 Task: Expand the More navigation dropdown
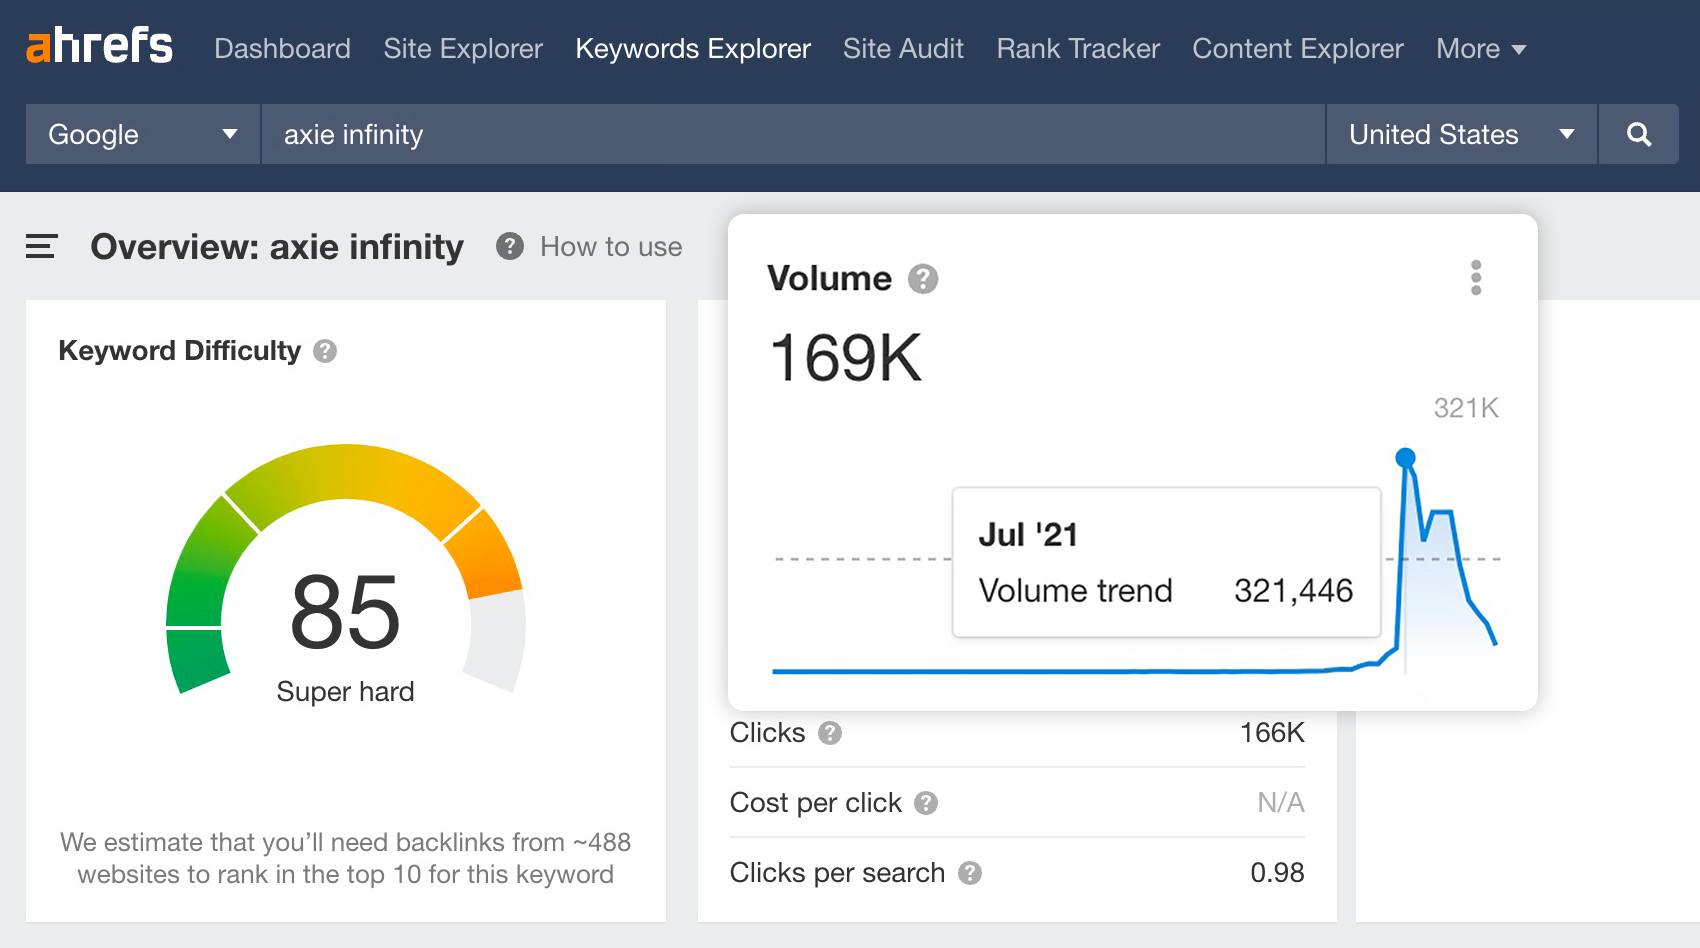[x=1480, y=48]
